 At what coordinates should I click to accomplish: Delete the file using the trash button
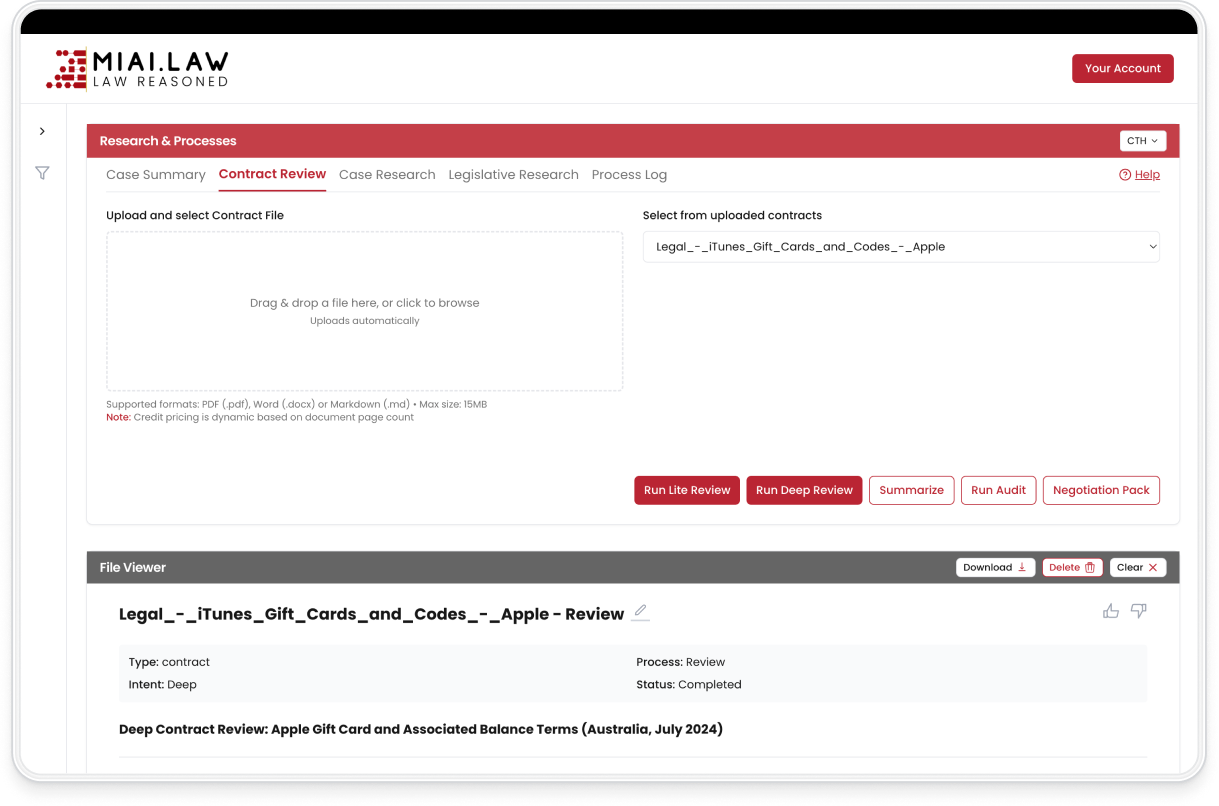point(1072,567)
